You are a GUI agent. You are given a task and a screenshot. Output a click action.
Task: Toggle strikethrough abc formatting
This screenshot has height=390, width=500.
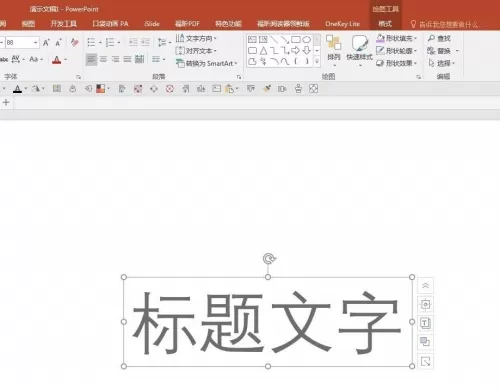[x=4, y=59]
